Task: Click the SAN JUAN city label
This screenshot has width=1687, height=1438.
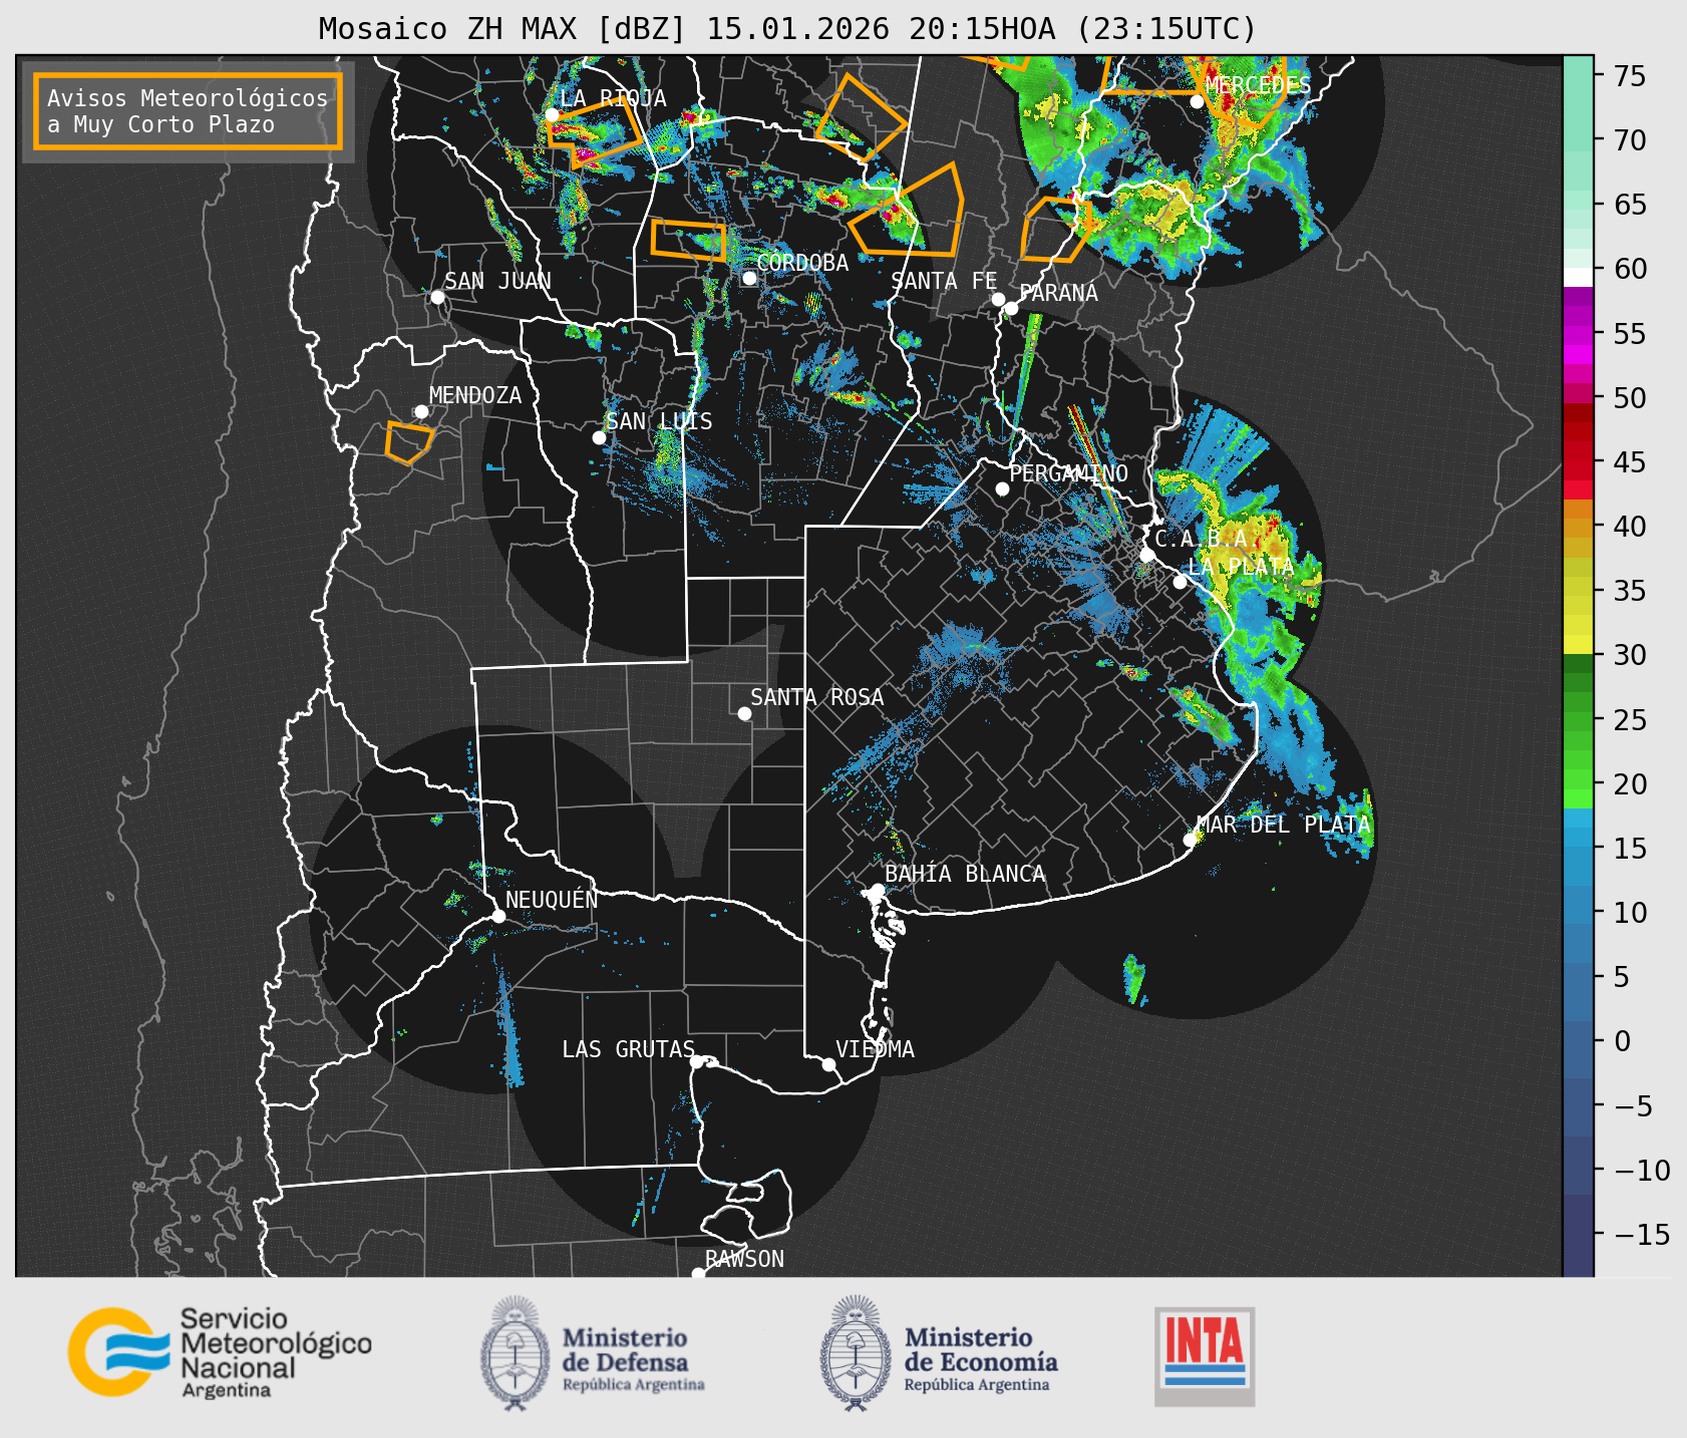Action: pos(498,281)
